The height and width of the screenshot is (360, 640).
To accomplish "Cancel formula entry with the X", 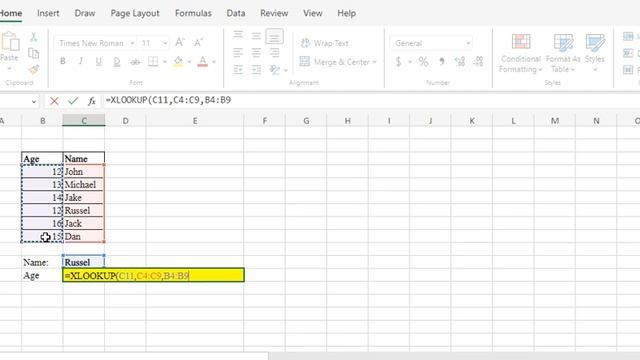I will pyautogui.click(x=54, y=101).
